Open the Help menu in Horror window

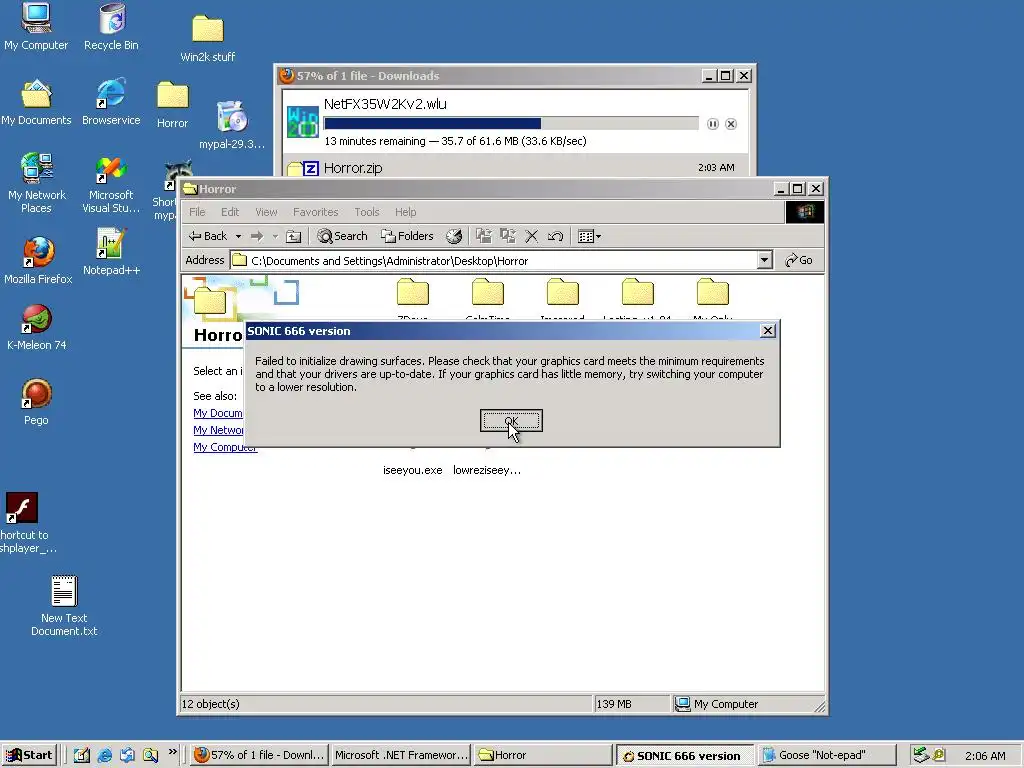click(x=405, y=212)
